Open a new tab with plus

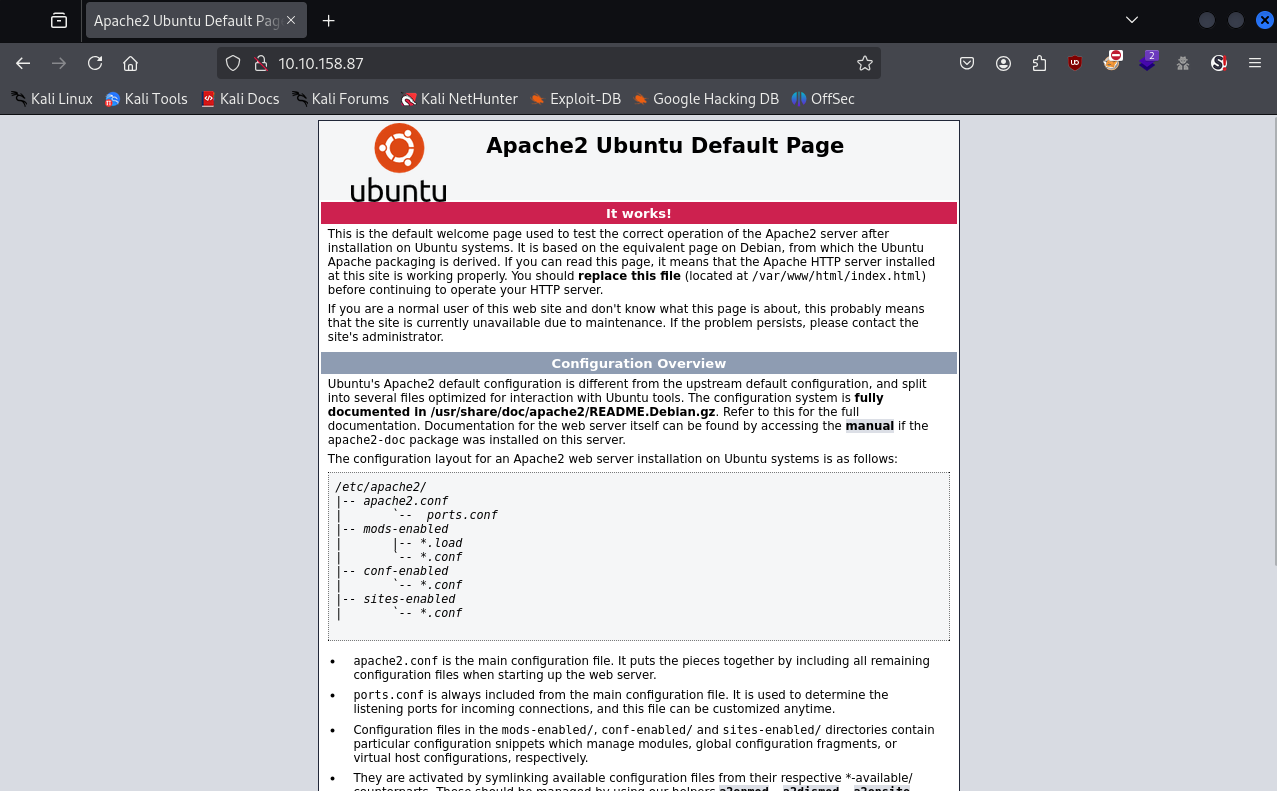(x=328, y=20)
